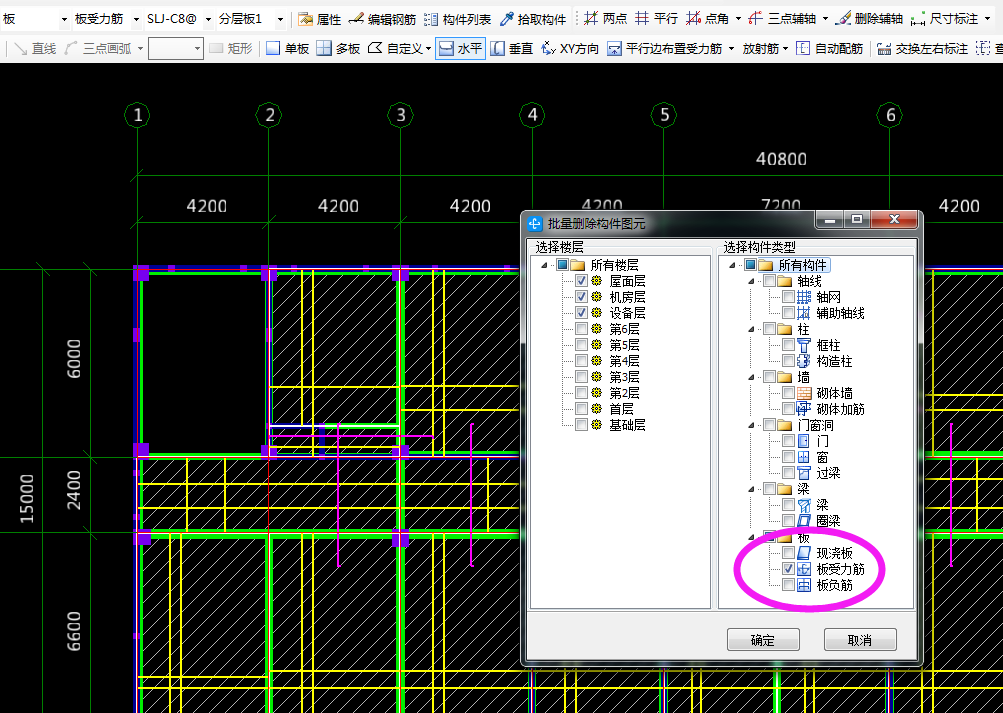Click 平行边布置受力筋 tool
Screen dimensions: 1003x713
tap(665, 49)
